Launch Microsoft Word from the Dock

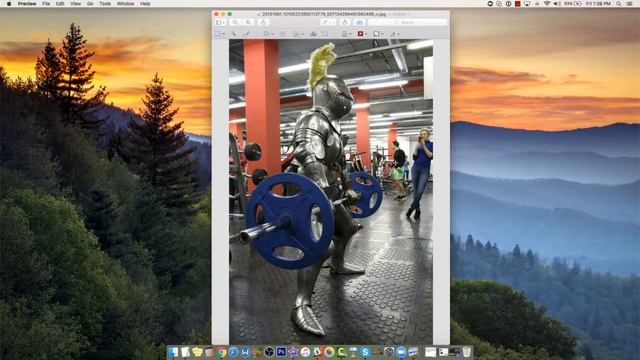(245, 352)
